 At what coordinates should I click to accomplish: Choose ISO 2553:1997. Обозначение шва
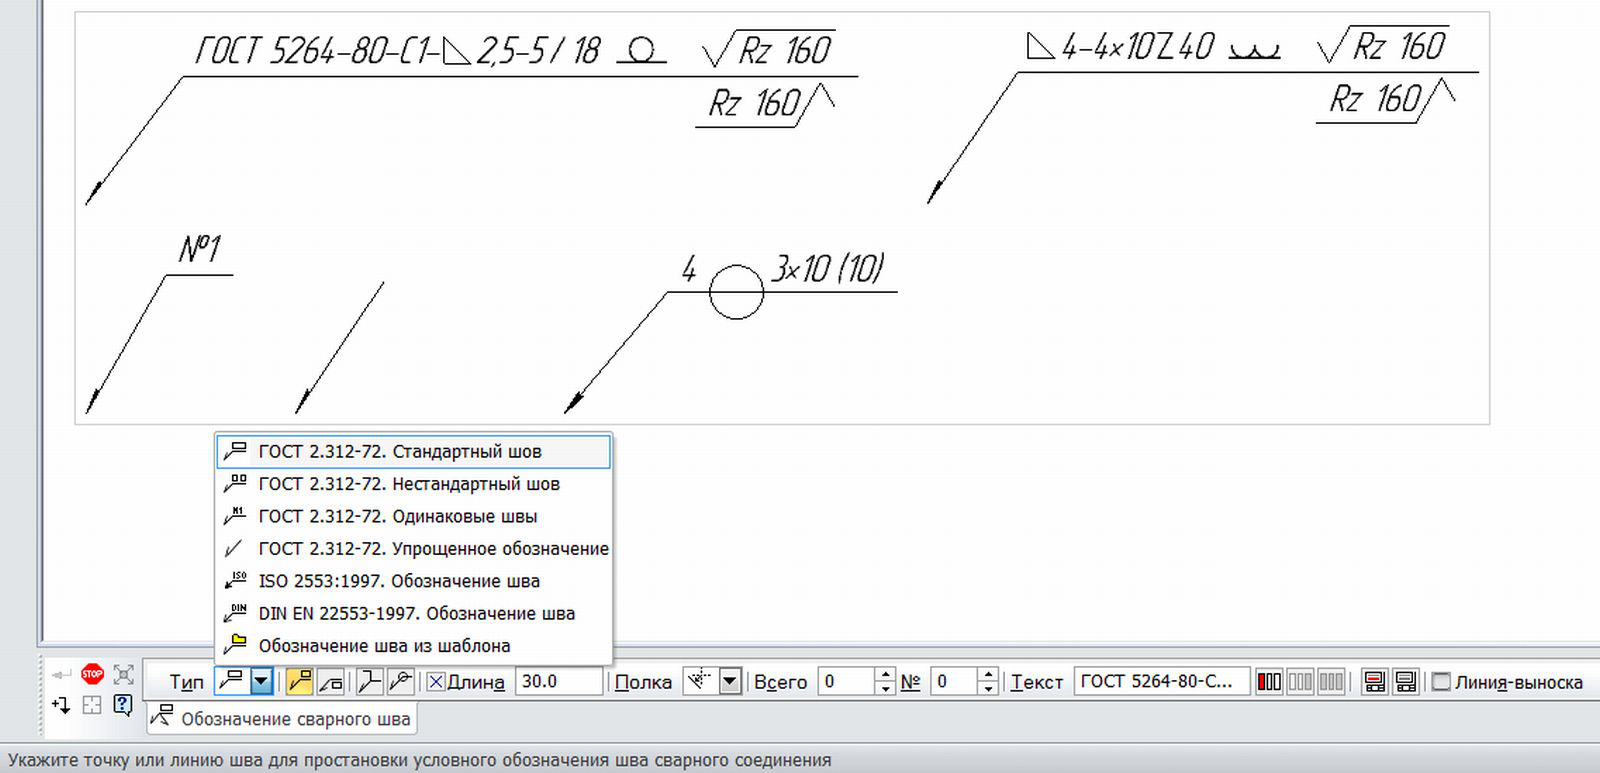coord(413,581)
